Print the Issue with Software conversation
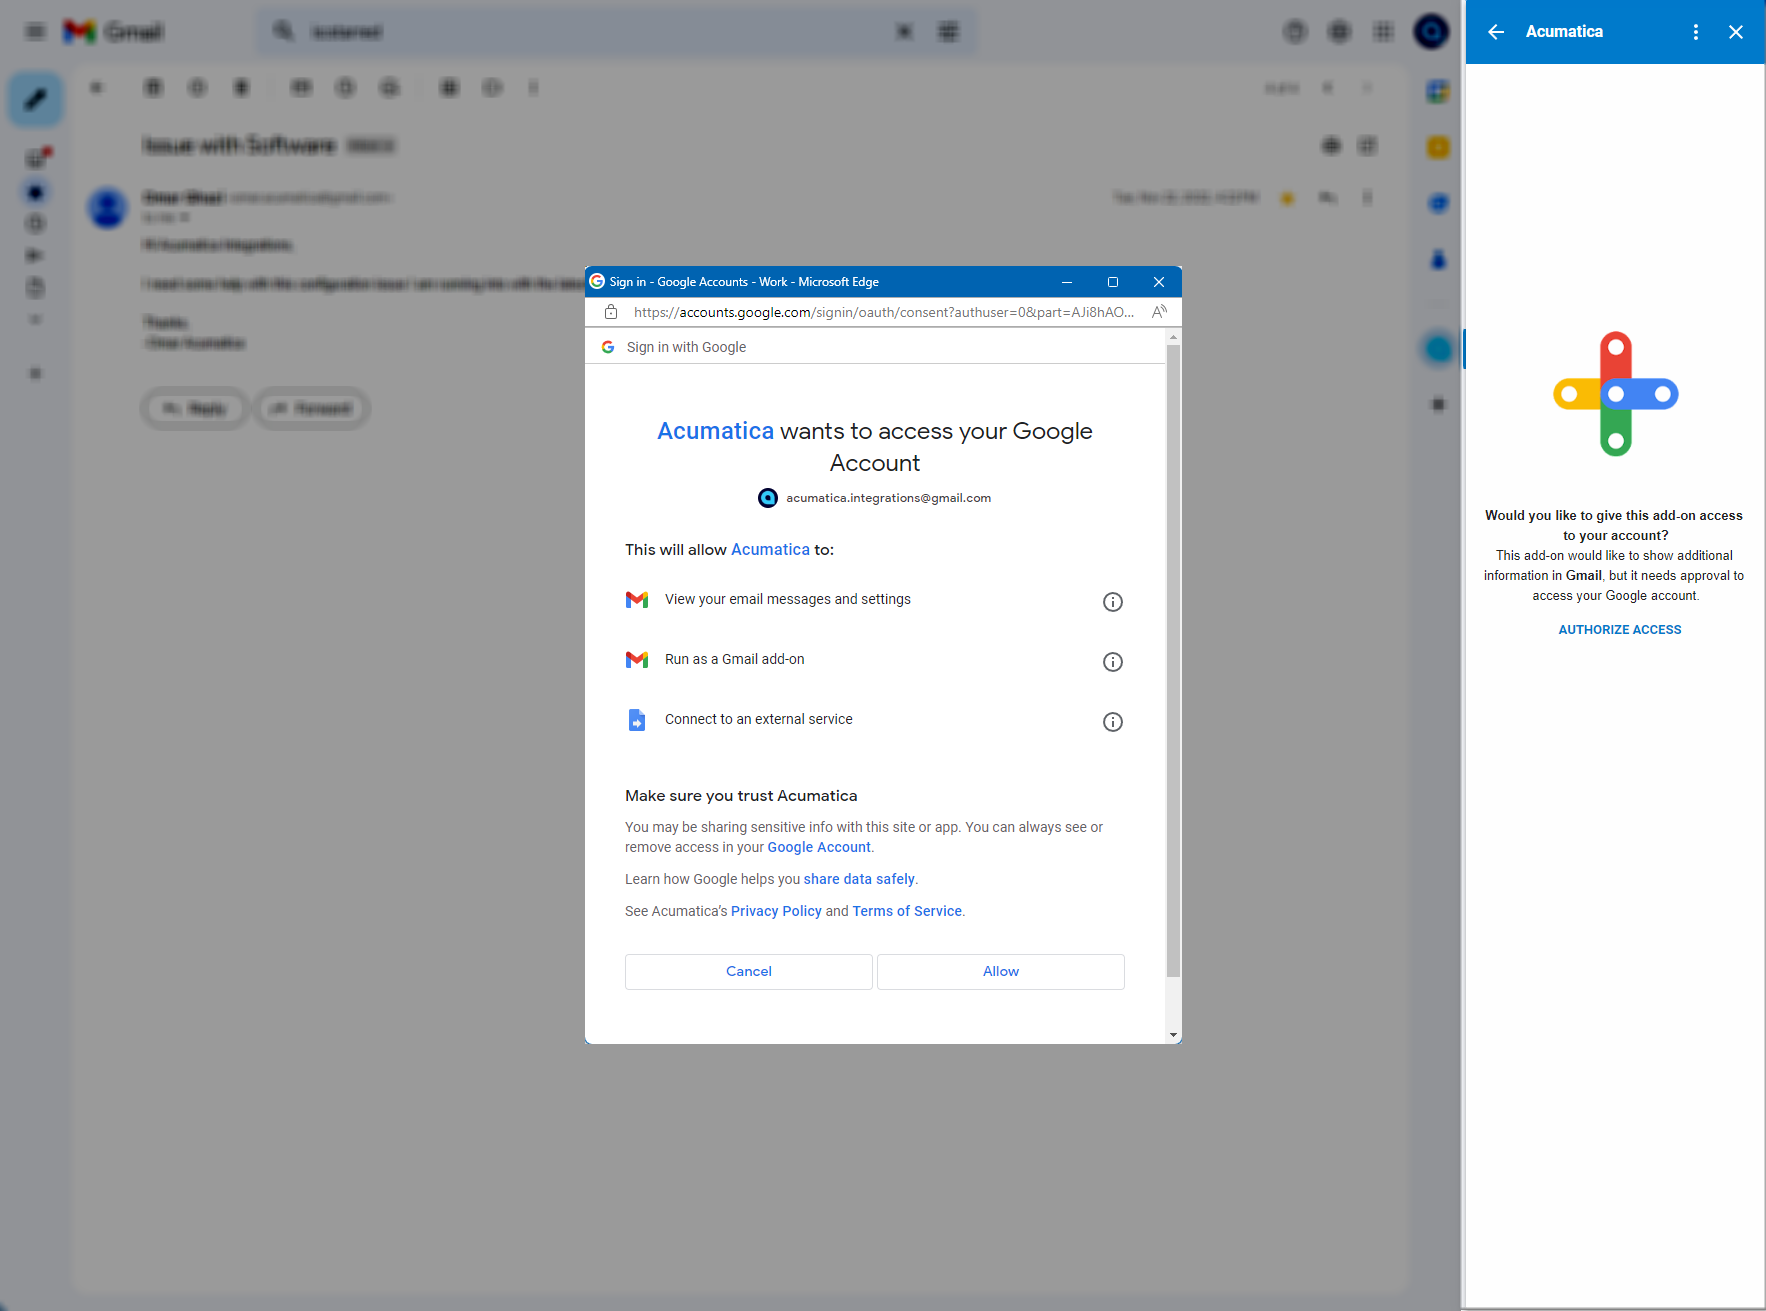This screenshot has height=1311, width=1766. tap(1331, 146)
